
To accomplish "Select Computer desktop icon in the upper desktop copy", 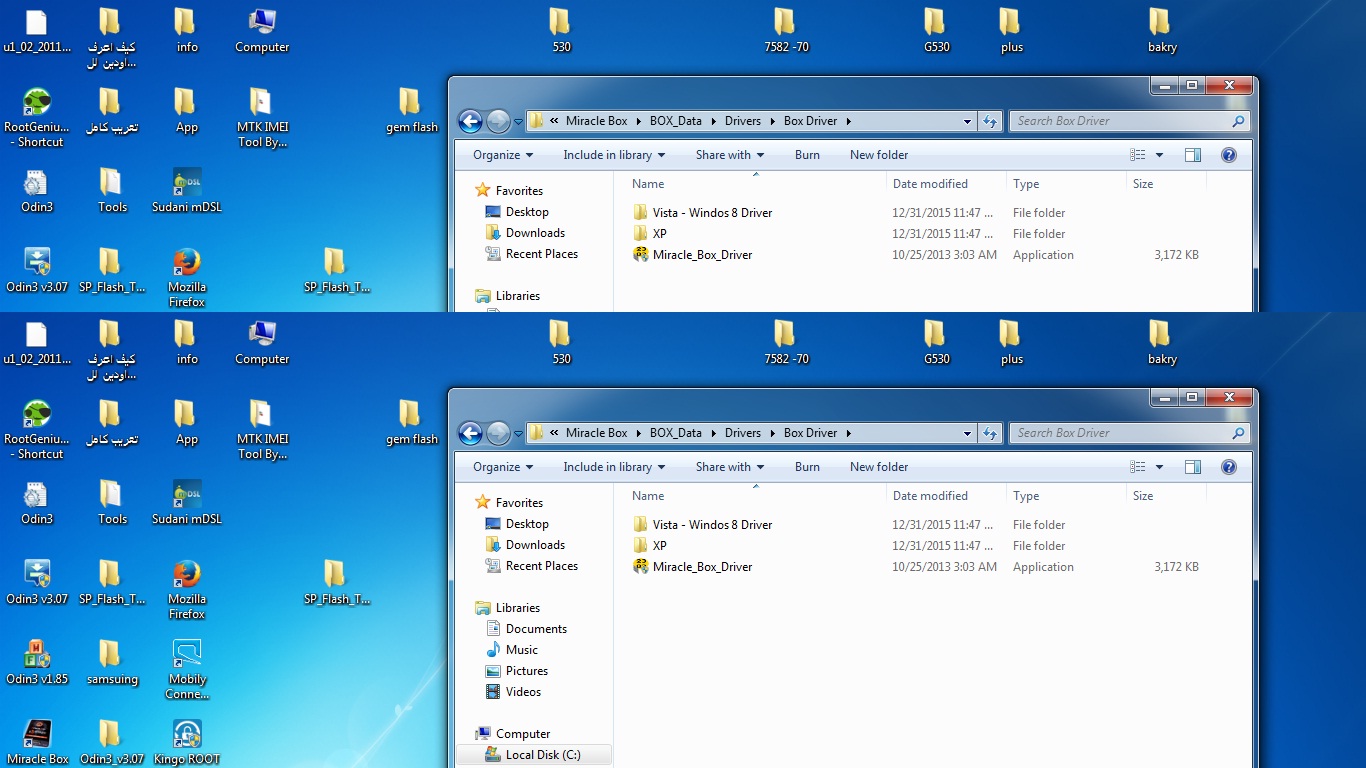I will point(262,30).
